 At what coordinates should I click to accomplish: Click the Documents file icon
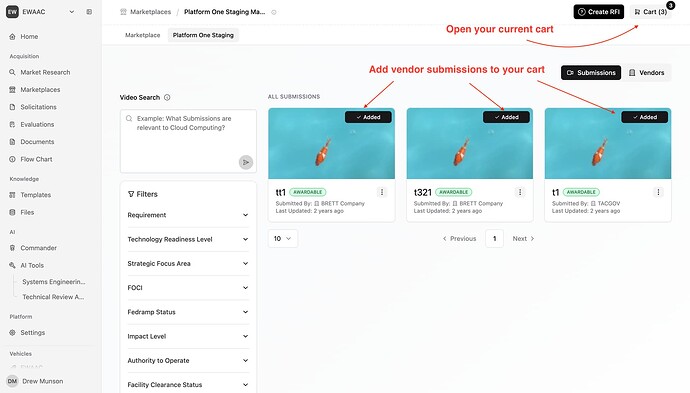click(12, 142)
